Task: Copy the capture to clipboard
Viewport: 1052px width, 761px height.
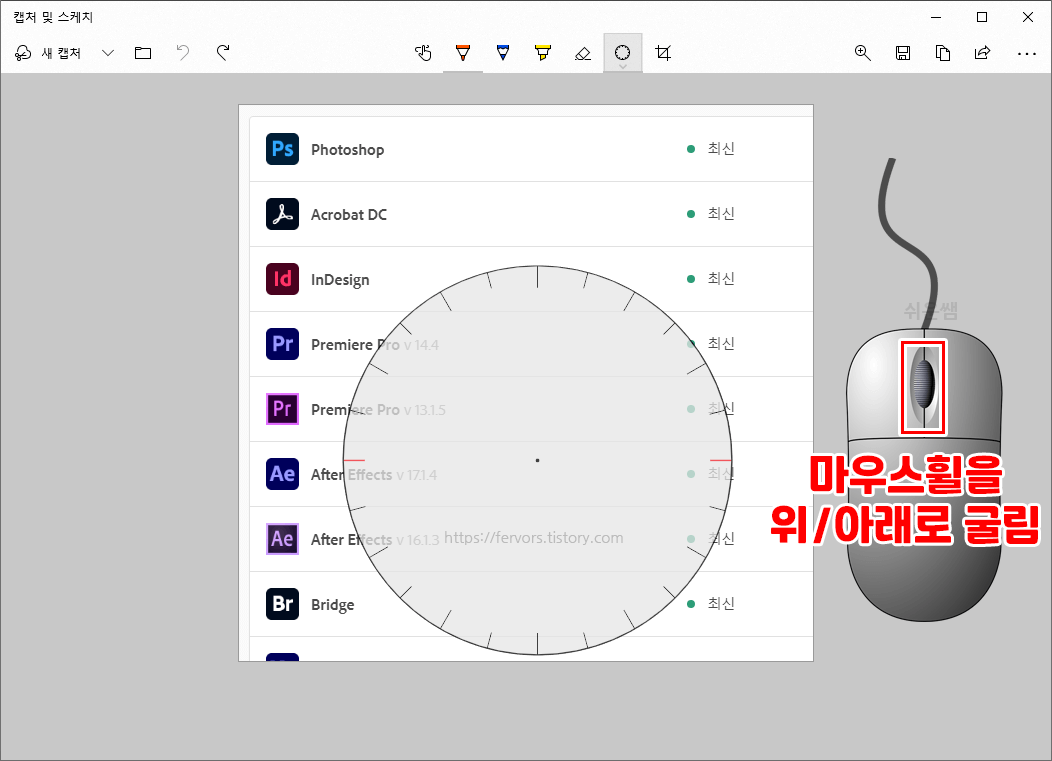Action: pos(943,53)
